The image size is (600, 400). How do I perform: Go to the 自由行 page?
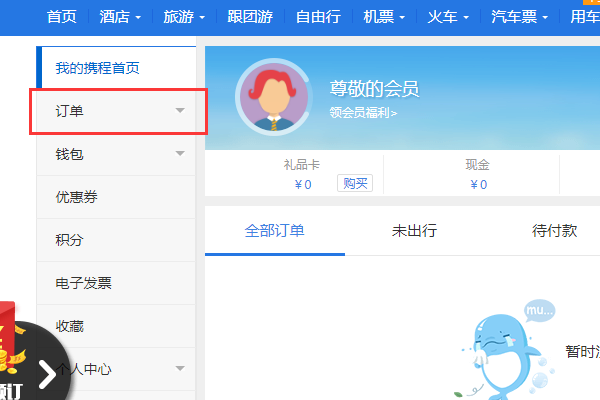318,17
